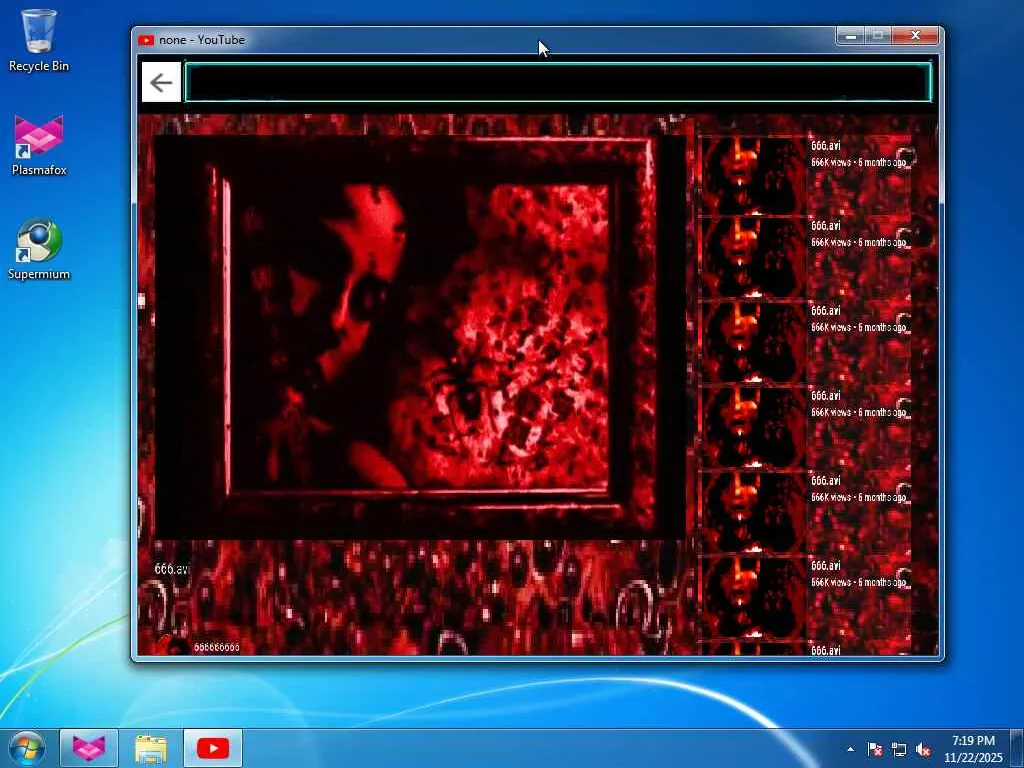Viewport: 1024px width, 768px height.
Task: Select the Supermium desktop shortcut
Action: [39, 249]
